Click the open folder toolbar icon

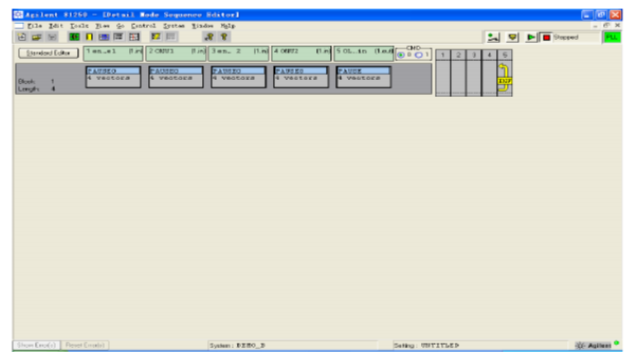[37, 37]
